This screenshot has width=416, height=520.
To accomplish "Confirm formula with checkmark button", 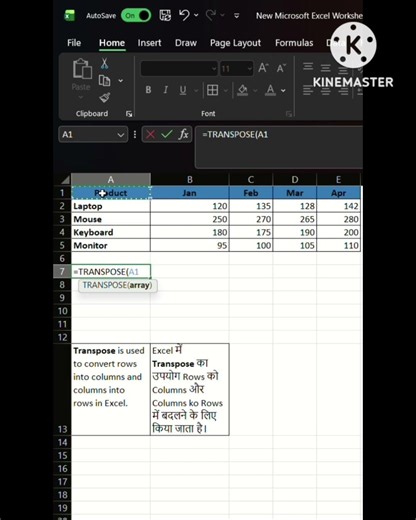I will (167, 134).
